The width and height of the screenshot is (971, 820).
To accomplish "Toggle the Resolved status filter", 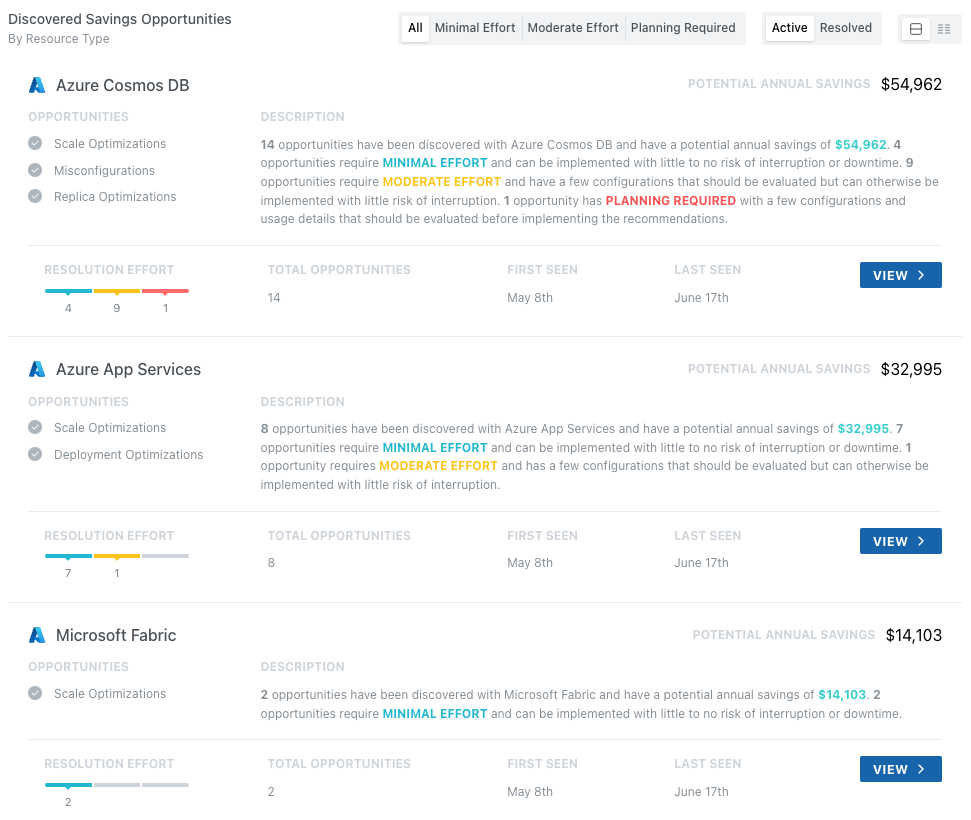I will point(846,28).
